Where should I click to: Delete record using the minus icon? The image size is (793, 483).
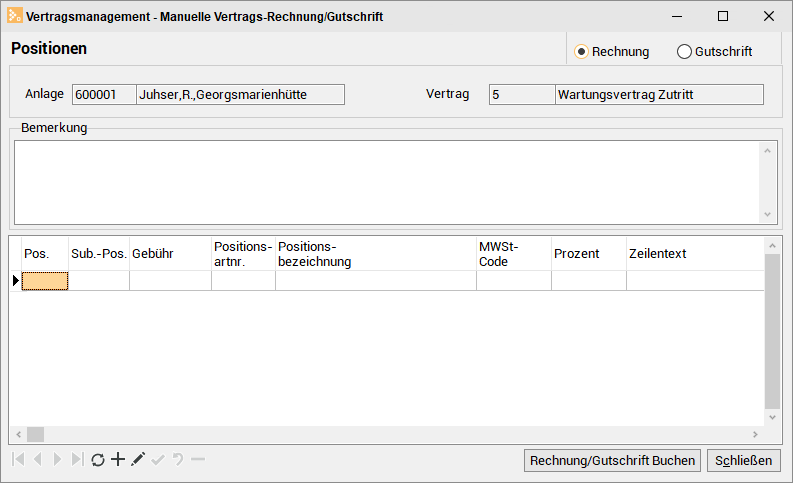(x=198, y=459)
